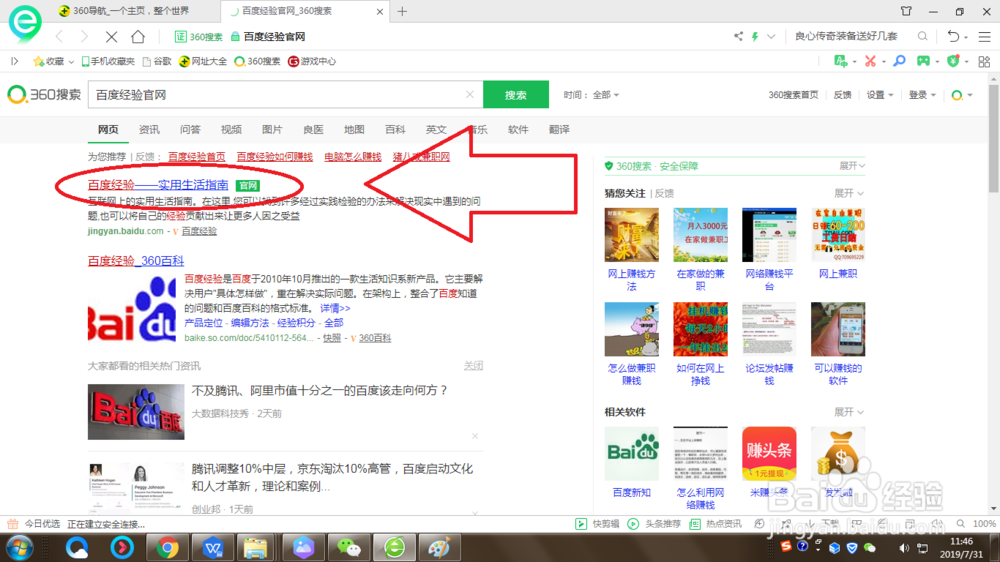Click the lightning speed-mode icon
The height and width of the screenshot is (562, 1000).
click(x=755, y=36)
